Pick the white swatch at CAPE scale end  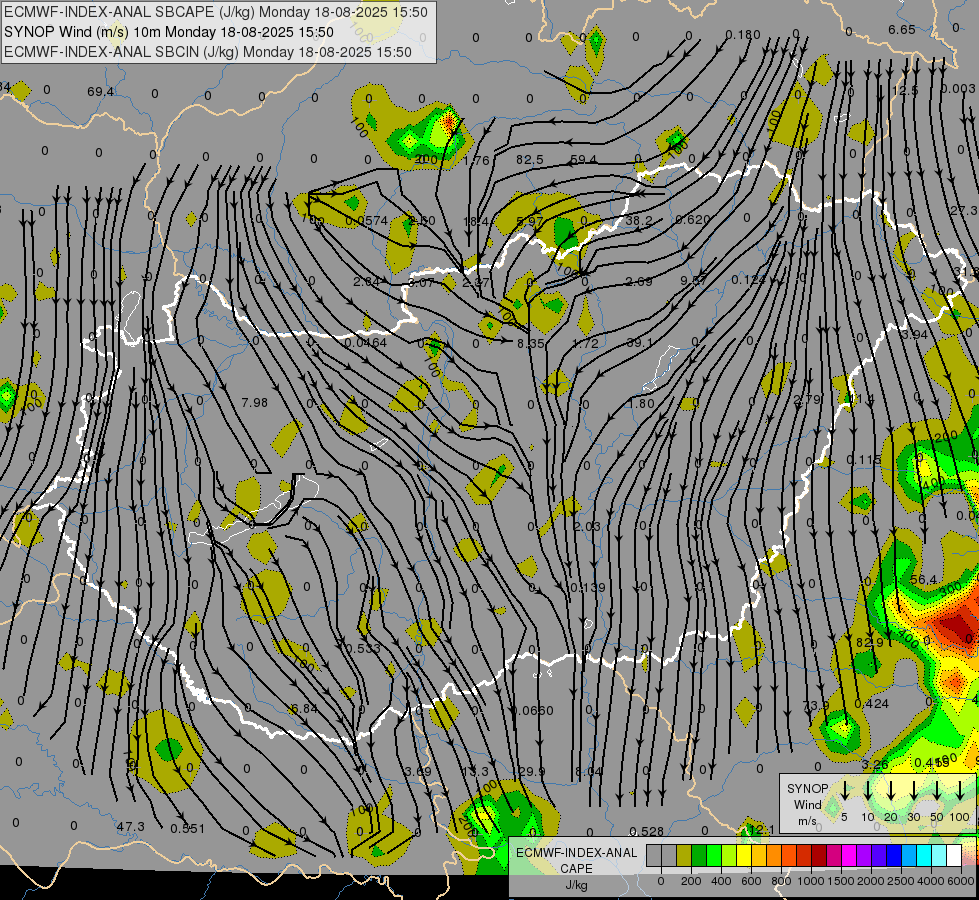(x=953, y=855)
